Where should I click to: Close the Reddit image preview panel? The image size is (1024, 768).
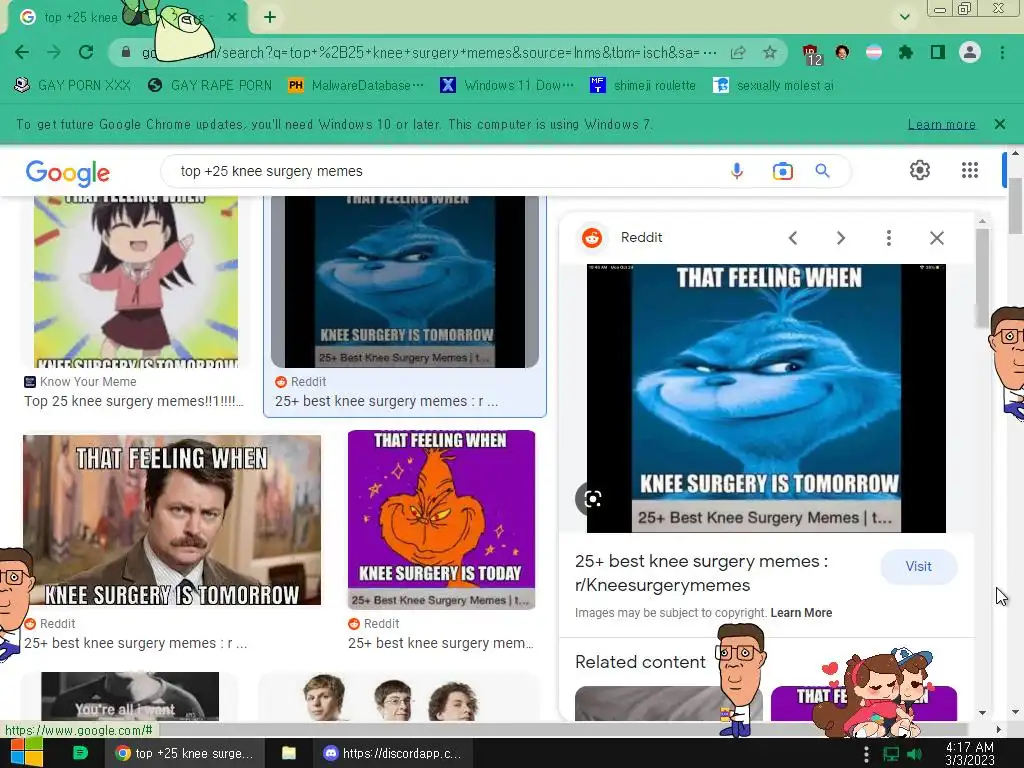936,238
